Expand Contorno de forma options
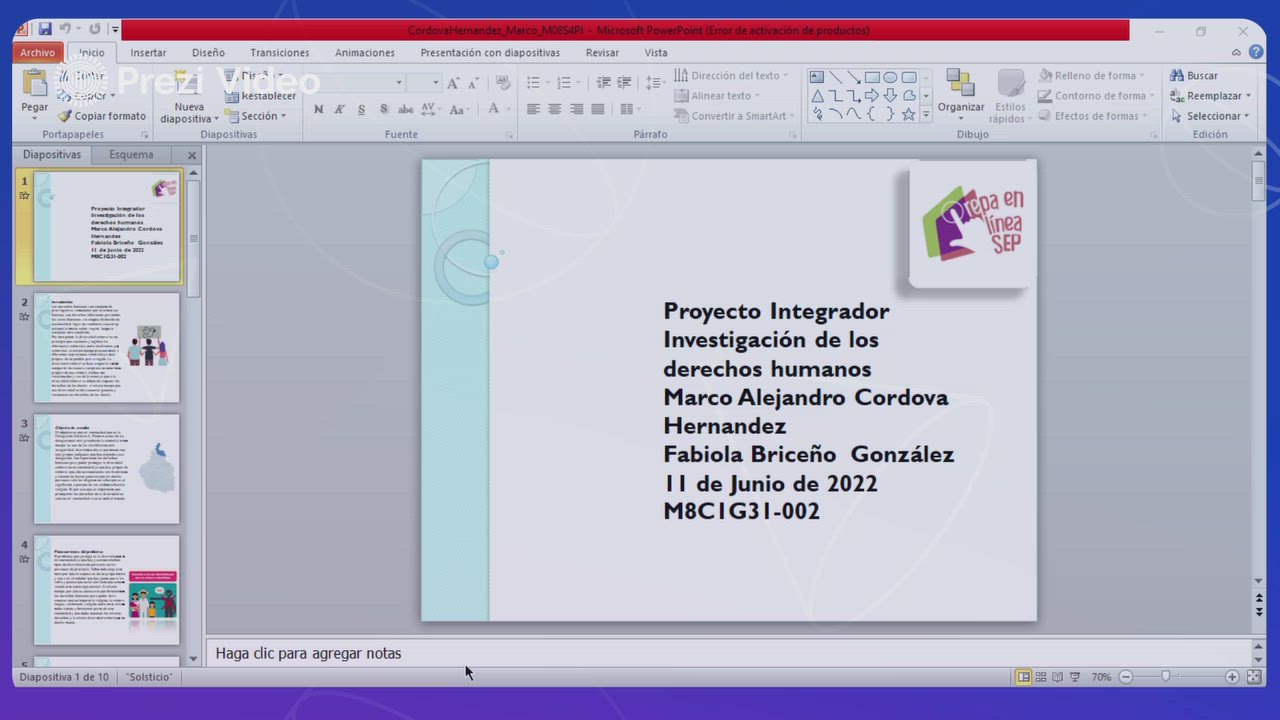Viewport: 1280px width, 720px height. coord(1097,96)
